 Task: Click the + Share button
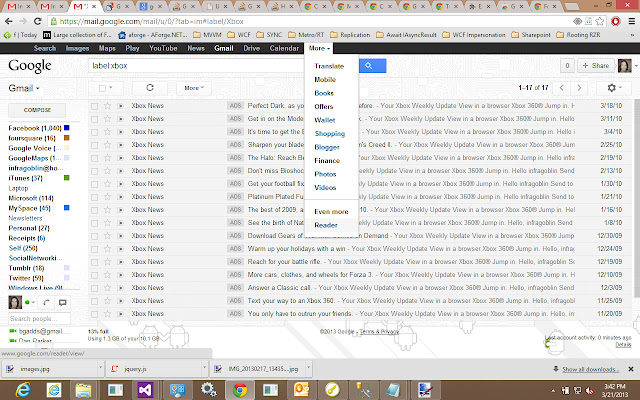coord(596,66)
